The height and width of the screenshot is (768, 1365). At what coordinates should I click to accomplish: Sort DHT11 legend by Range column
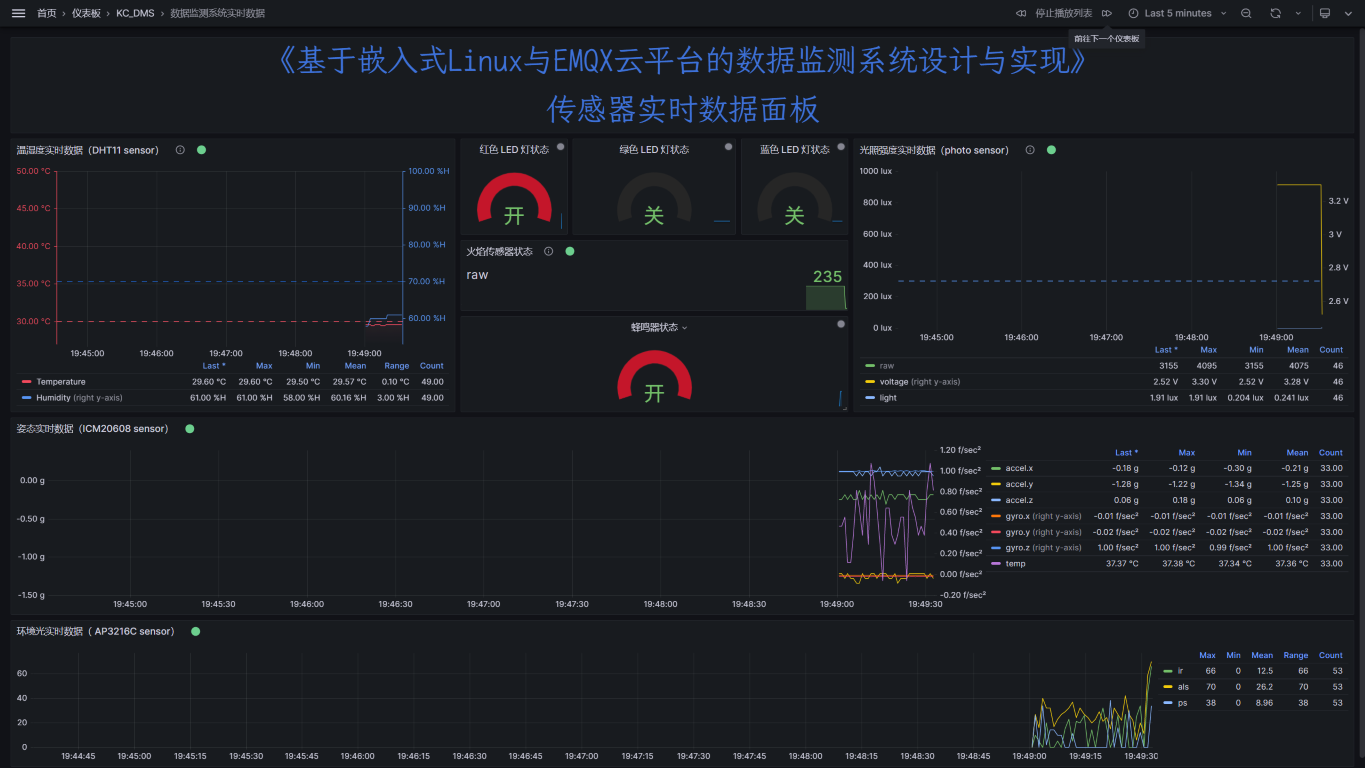click(x=397, y=366)
